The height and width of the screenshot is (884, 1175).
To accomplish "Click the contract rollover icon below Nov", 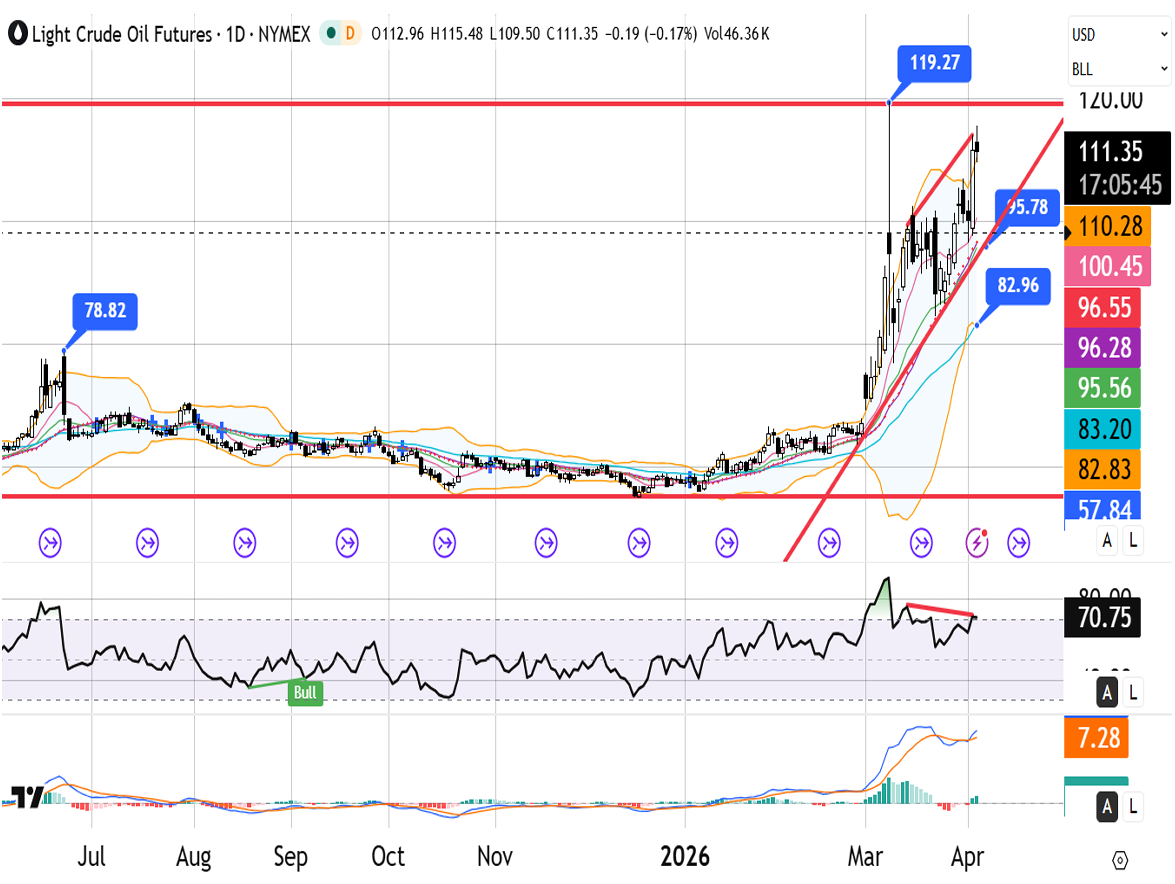I will [x=546, y=543].
